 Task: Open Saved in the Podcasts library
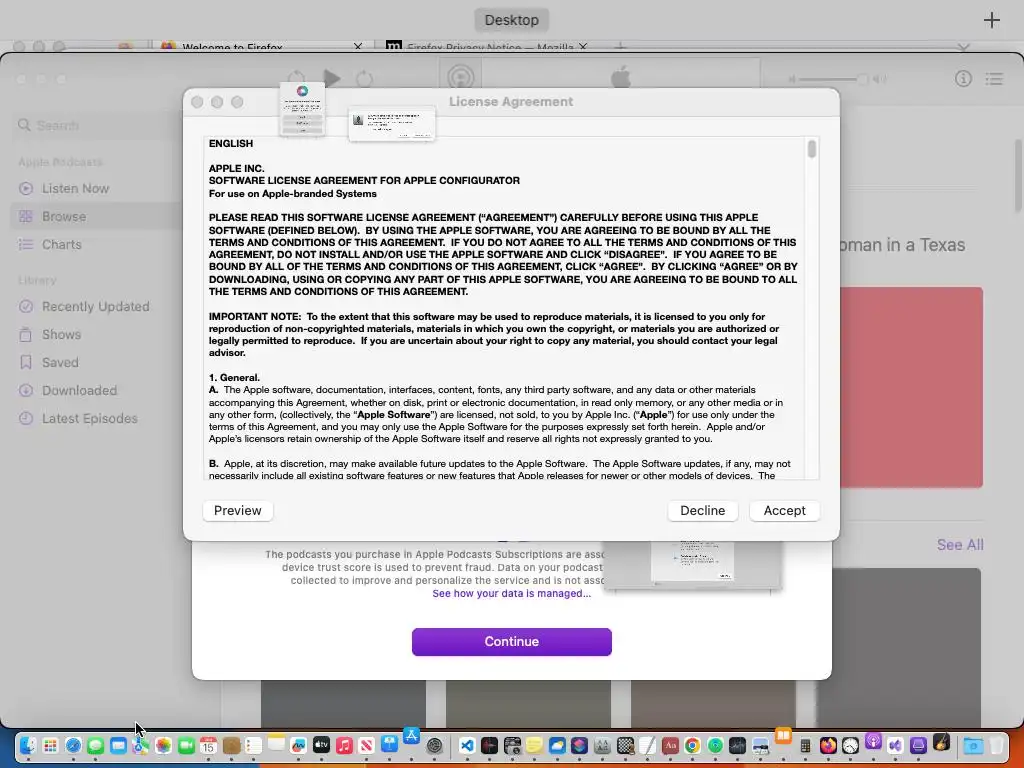click(x=60, y=363)
